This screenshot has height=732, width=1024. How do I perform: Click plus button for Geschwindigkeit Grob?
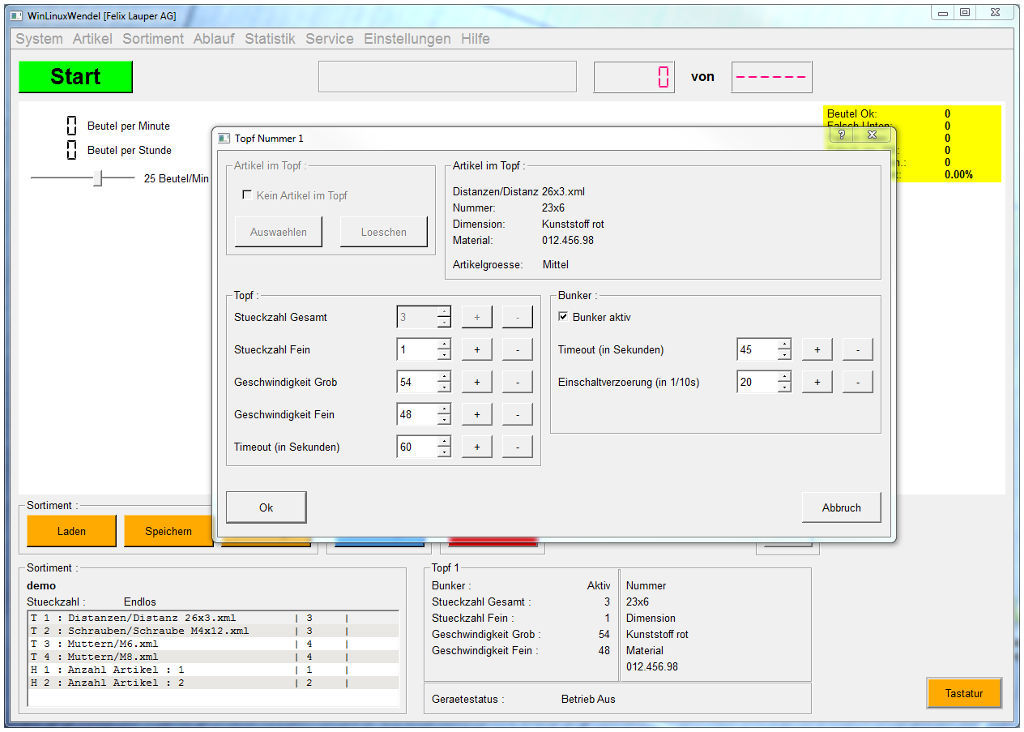[477, 382]
